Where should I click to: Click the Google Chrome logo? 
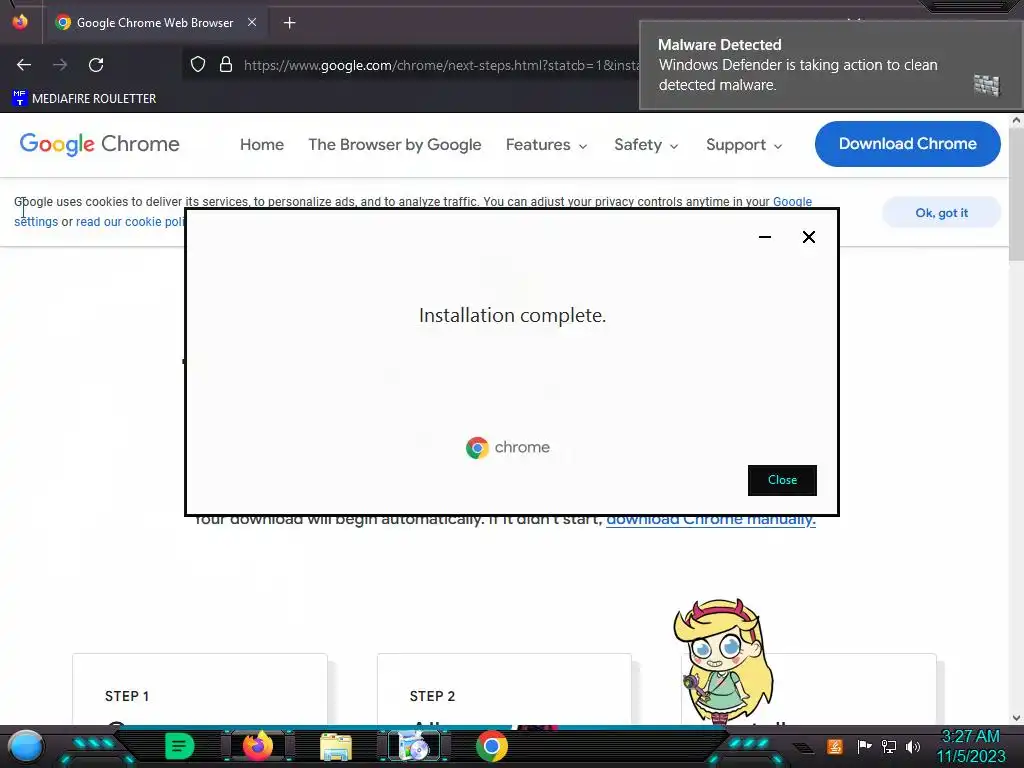click(x=99, y=144)
